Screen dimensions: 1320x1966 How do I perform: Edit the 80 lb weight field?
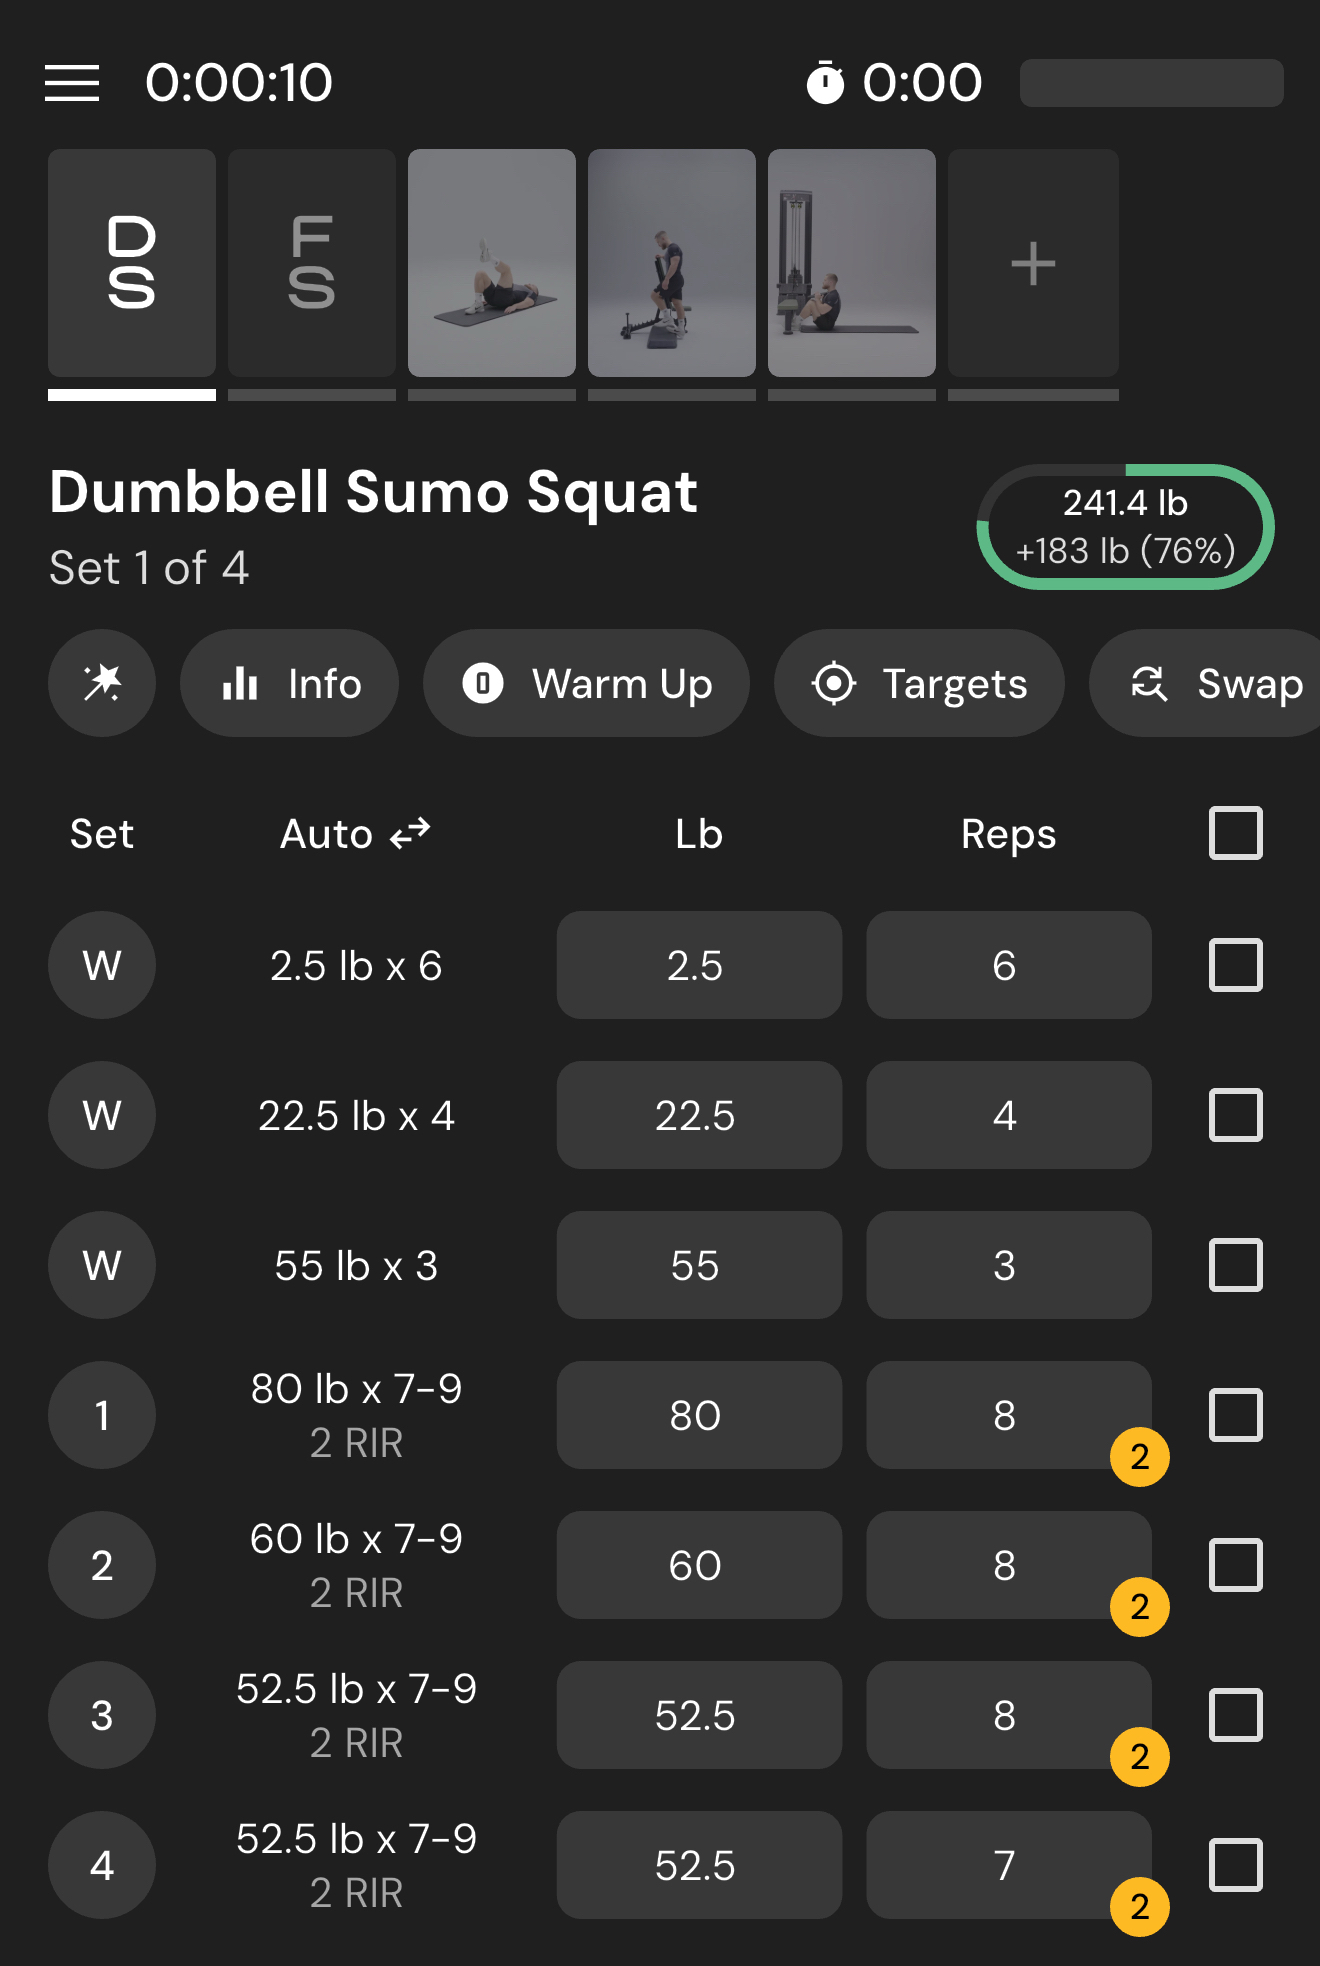coord(699,1415)
